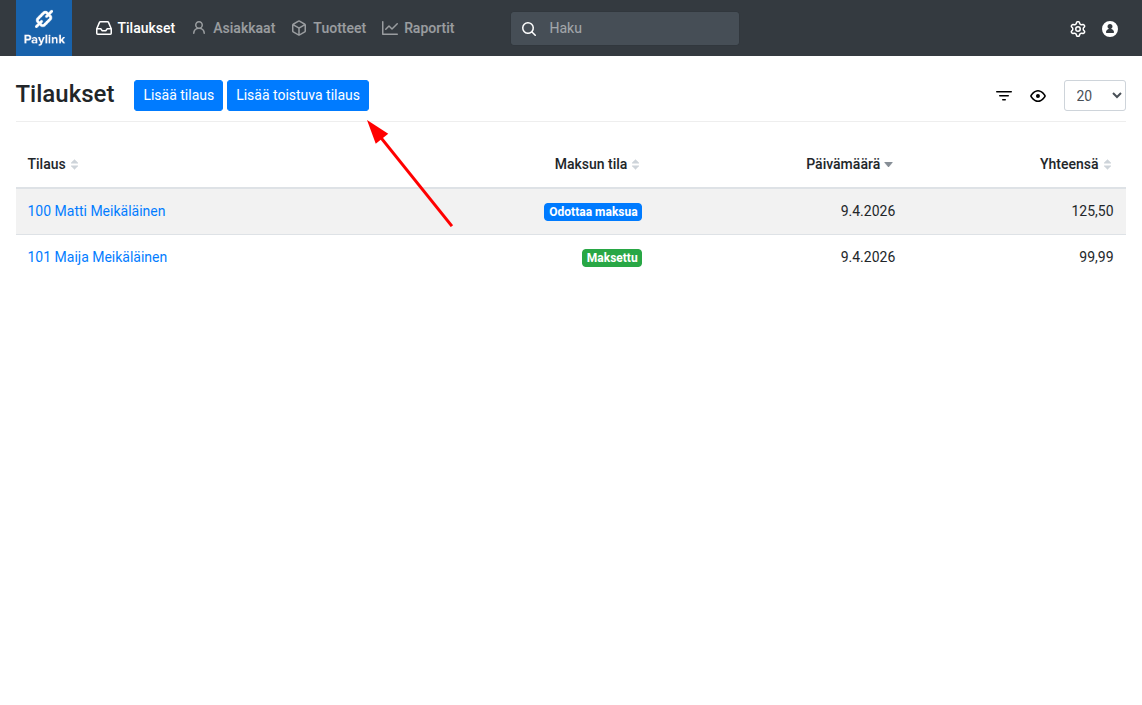Open the Tilaukset menu in navbar
Viewport: 1142px width, 705px height.
coord(135,28)
